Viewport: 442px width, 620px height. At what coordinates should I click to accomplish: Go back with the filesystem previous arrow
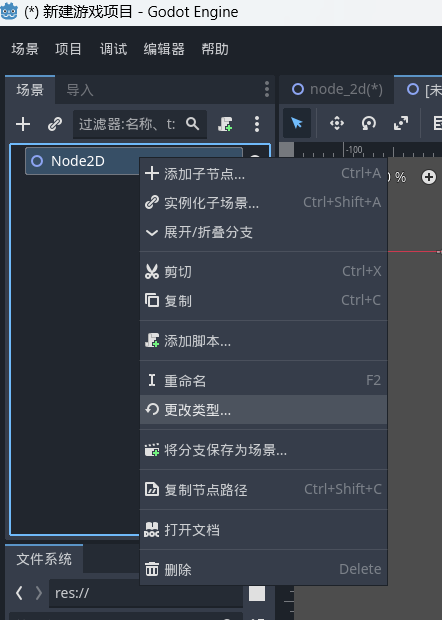click(19, 593)
